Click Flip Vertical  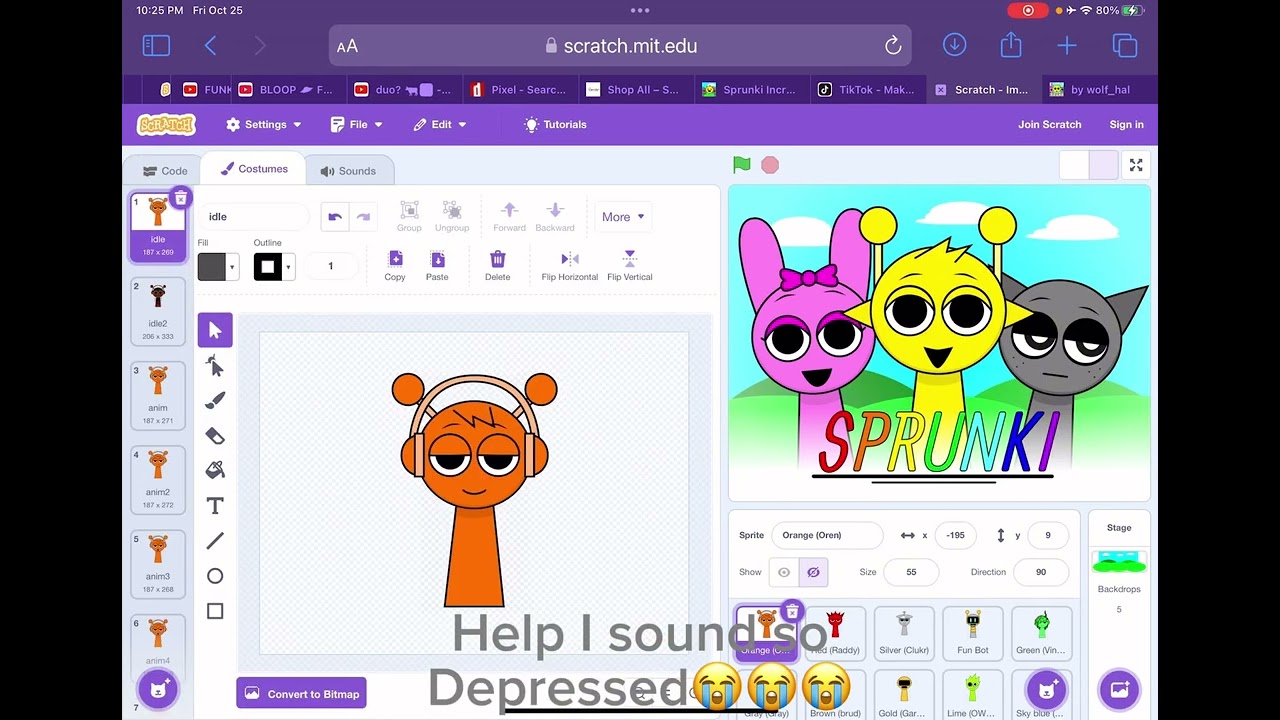tap(630, 265)
